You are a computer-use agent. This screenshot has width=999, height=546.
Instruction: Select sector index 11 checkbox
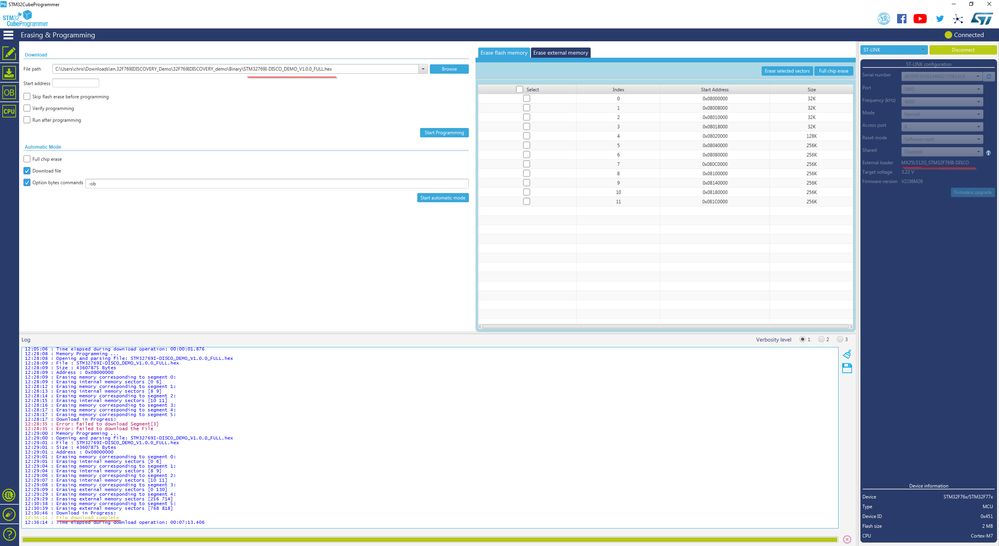point(526,201)
